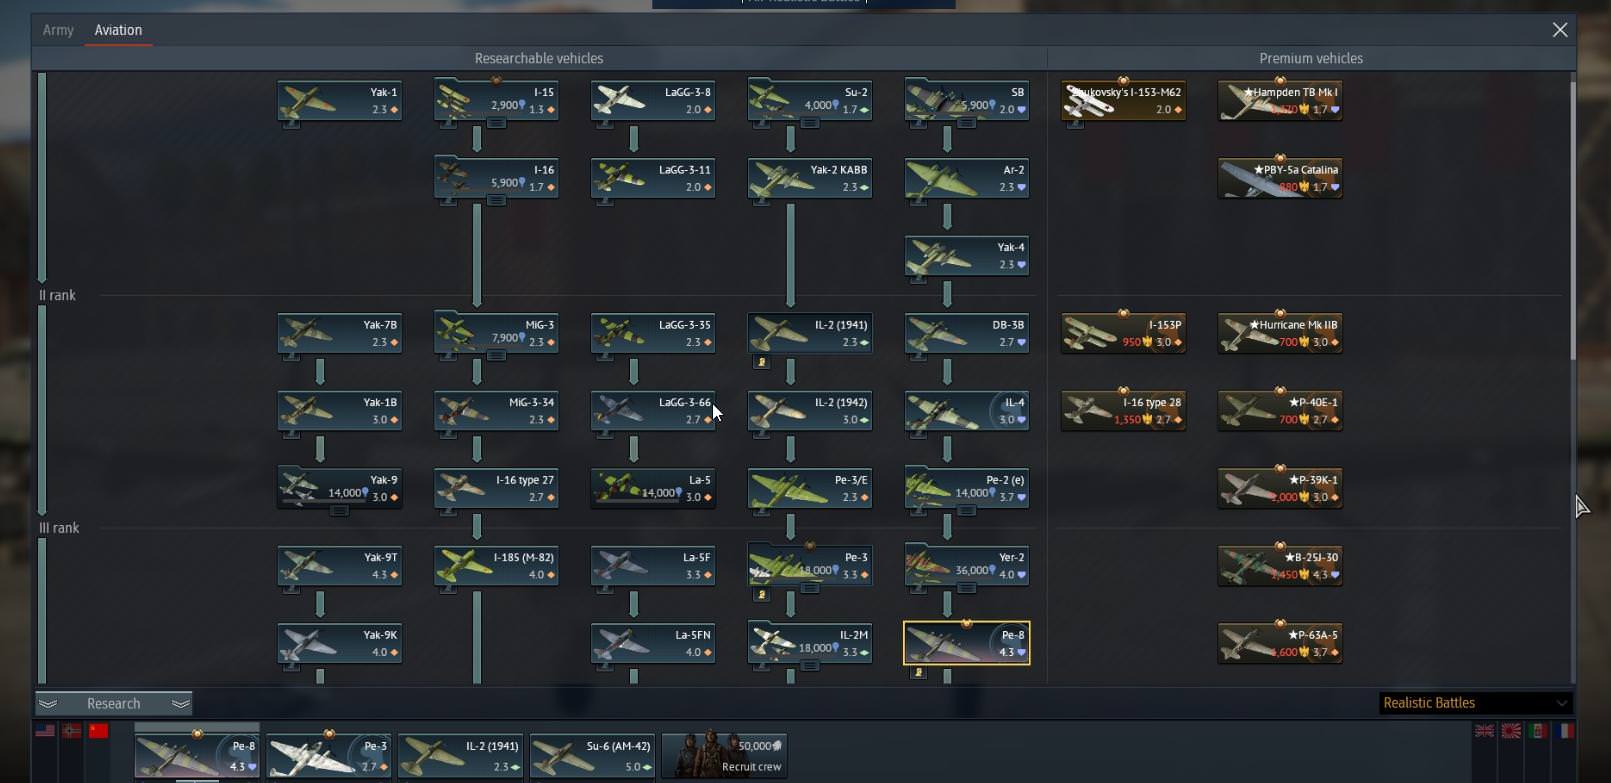Screen dimensions: 1611x783
Task: Select the France flag nation icon
Action: tap(1565, 731)
